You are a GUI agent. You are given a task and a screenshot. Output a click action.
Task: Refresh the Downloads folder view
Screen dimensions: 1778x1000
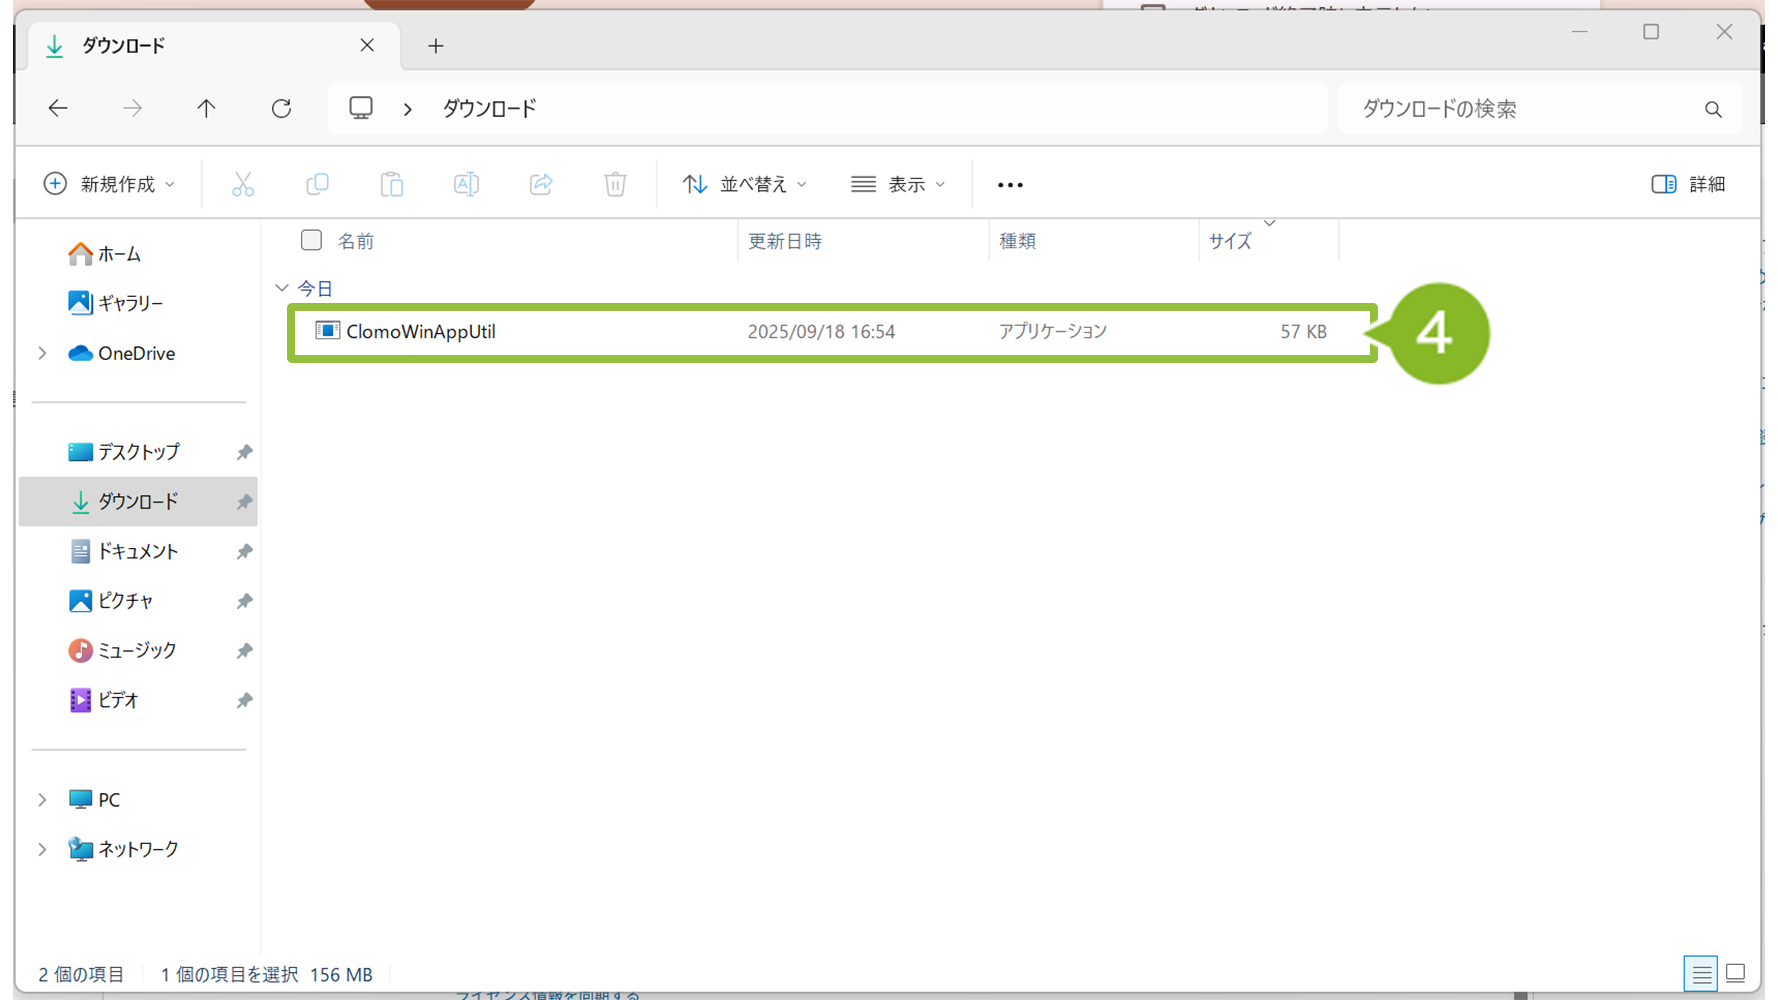281,108
